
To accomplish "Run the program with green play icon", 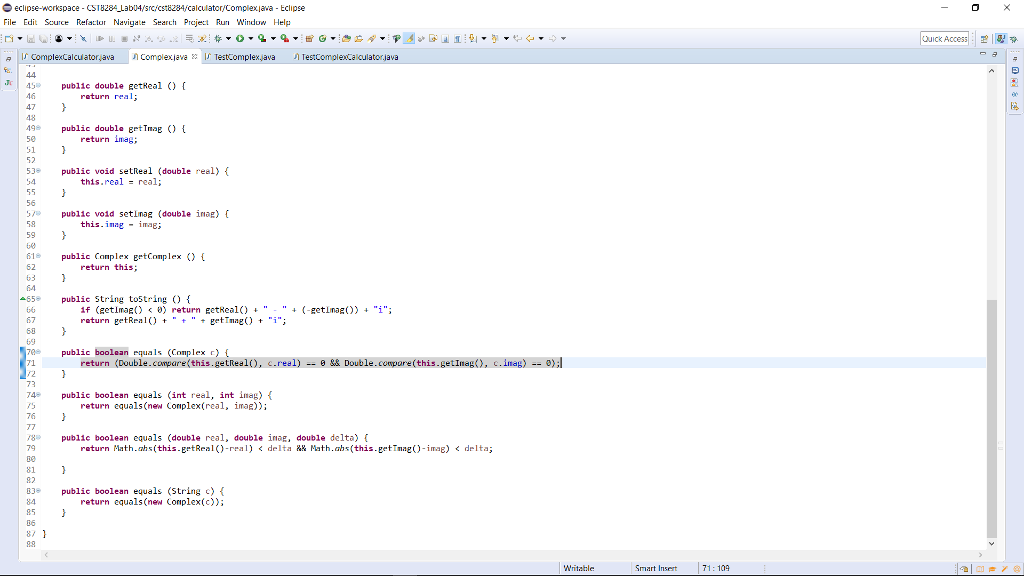I will [x=240, y=39].
